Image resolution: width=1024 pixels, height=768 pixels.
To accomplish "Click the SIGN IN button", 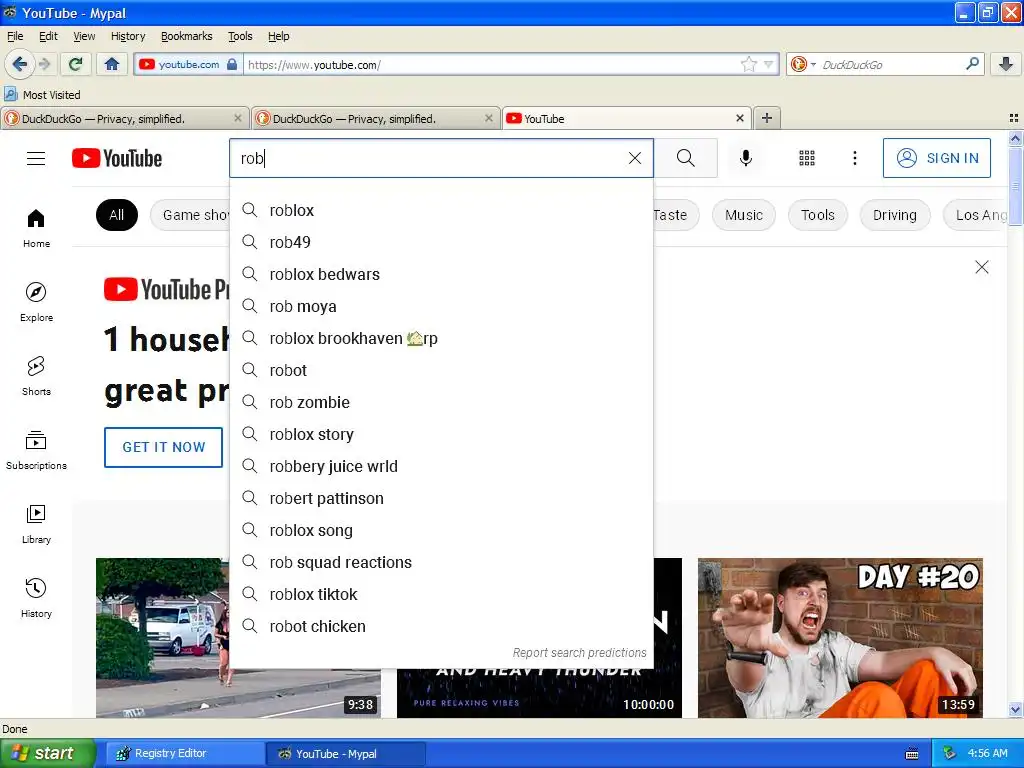I will click(x=936, y=158).
